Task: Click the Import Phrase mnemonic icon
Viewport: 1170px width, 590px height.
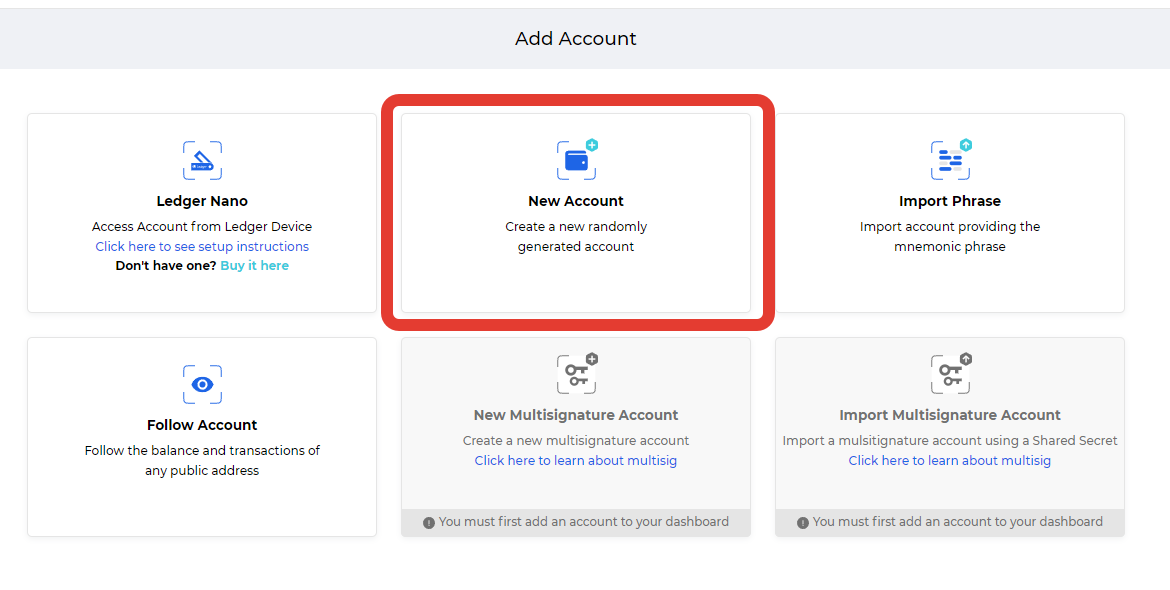Action: [951, 160]
